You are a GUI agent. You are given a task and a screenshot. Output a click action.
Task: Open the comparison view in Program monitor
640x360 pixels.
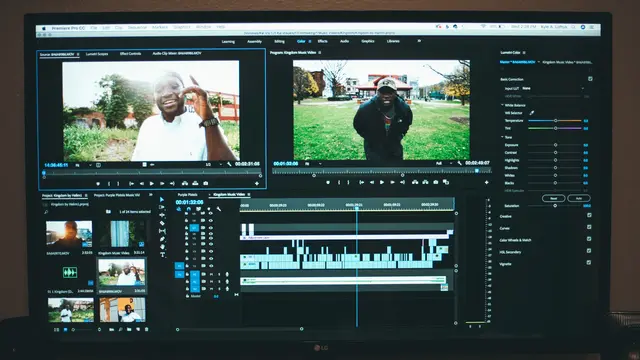(x=446, y=182)
